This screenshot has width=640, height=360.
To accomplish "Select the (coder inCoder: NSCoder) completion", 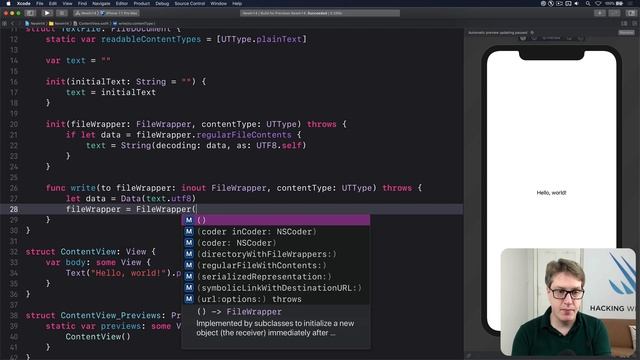I will (276, 231).
